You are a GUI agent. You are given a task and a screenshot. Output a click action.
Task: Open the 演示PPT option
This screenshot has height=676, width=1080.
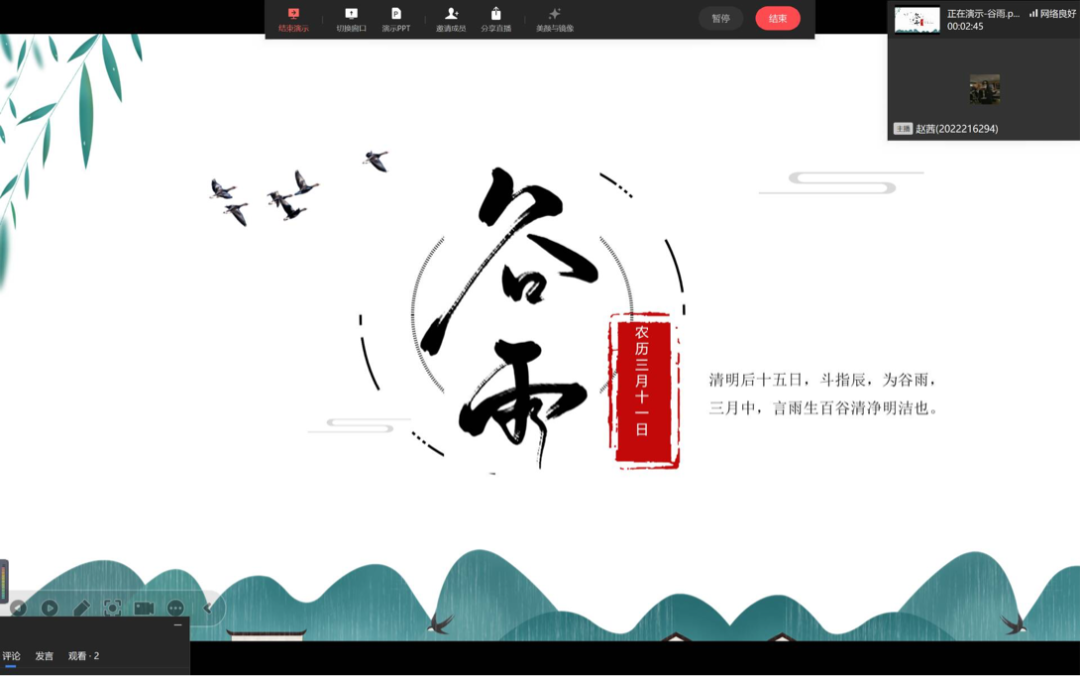click(396, 19)
